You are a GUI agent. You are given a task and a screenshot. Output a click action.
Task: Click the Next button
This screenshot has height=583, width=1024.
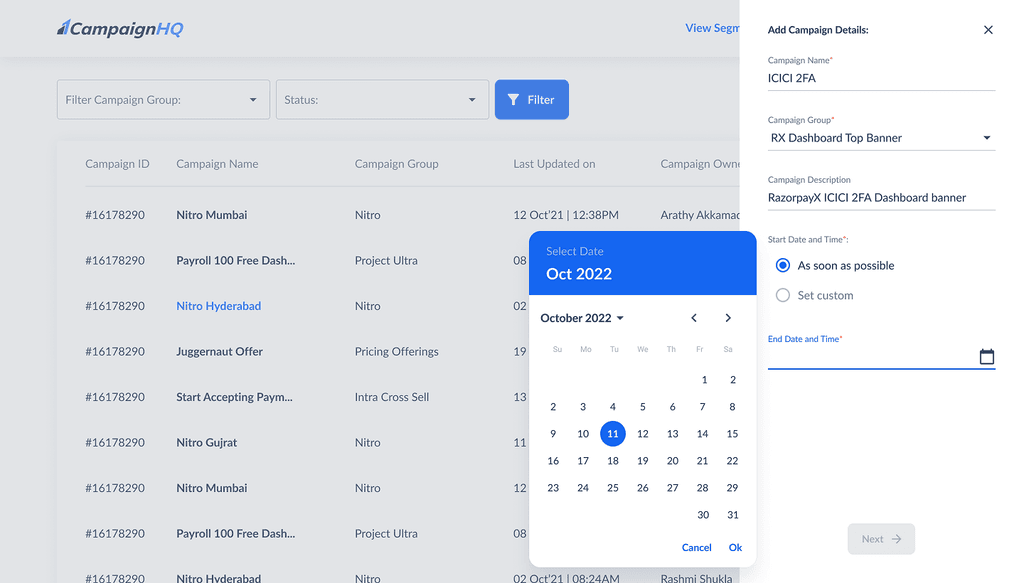(881, 539)
